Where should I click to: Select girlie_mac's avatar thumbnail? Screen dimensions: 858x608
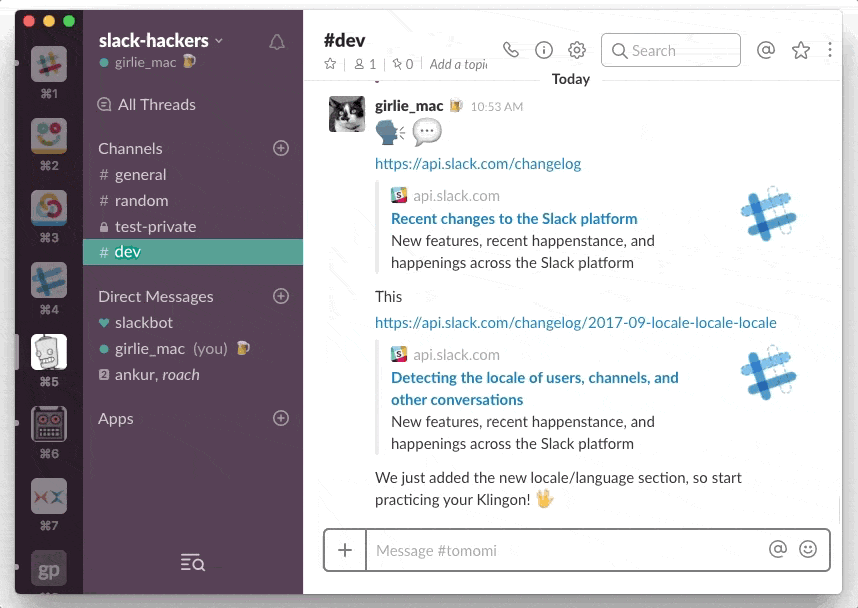click(x=349, y=113)
